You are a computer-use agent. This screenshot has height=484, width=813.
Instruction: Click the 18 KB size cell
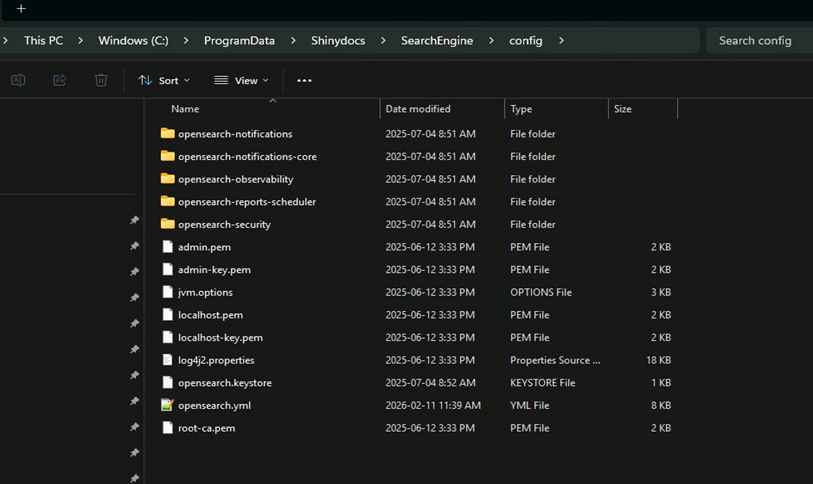tap(658, 360)
